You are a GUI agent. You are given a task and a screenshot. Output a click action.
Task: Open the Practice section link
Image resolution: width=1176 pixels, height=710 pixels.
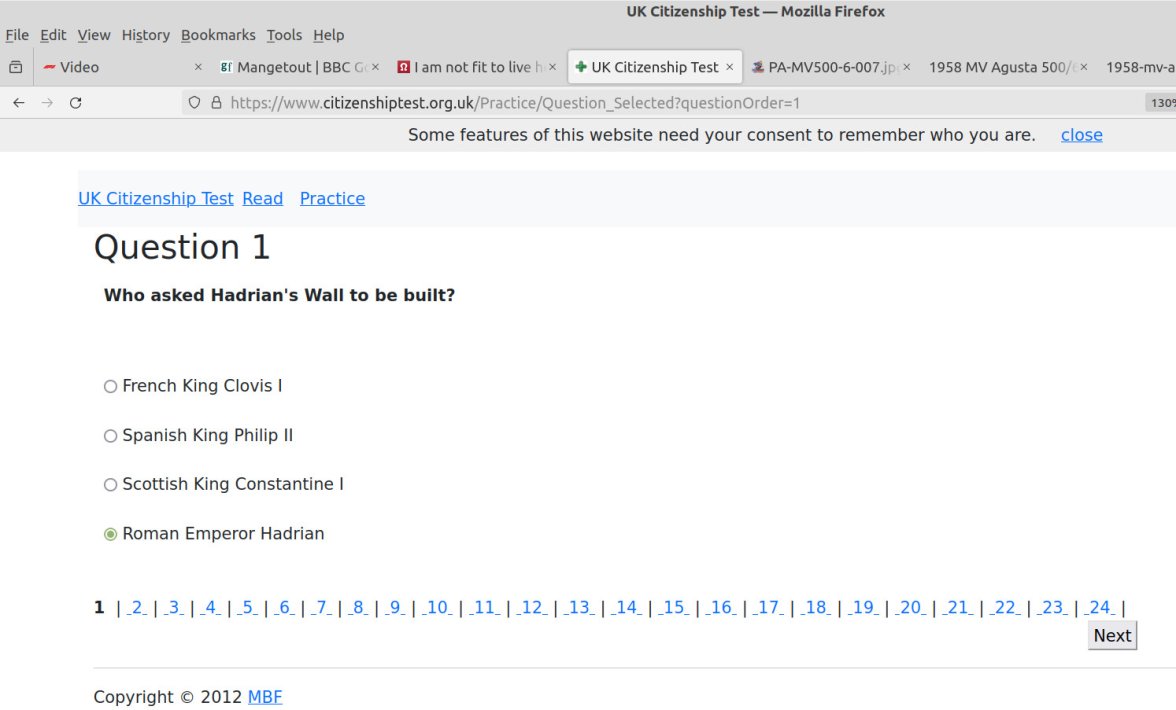(x=332, y=198)
